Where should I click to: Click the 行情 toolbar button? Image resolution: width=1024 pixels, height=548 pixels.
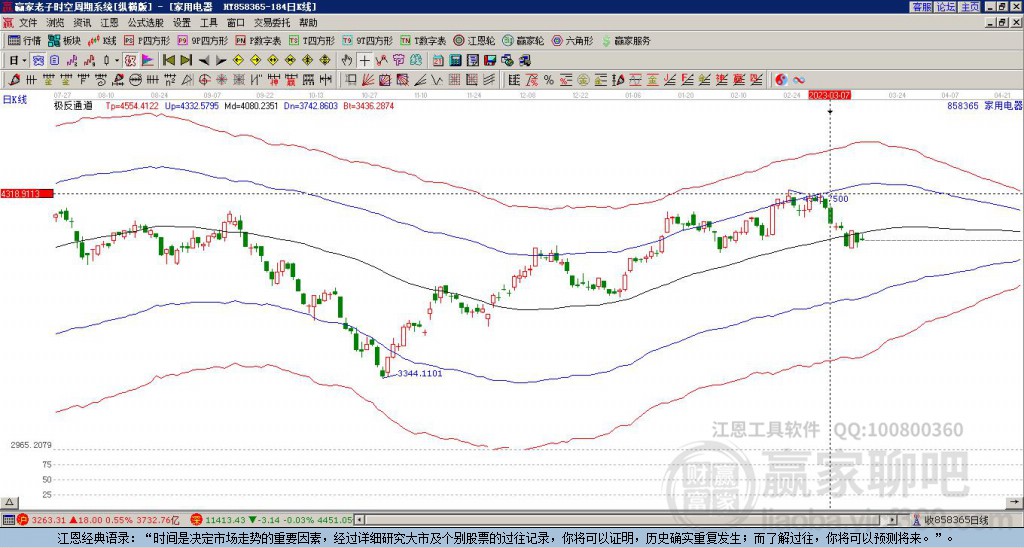pyautogui.click(x=25, y=40)
